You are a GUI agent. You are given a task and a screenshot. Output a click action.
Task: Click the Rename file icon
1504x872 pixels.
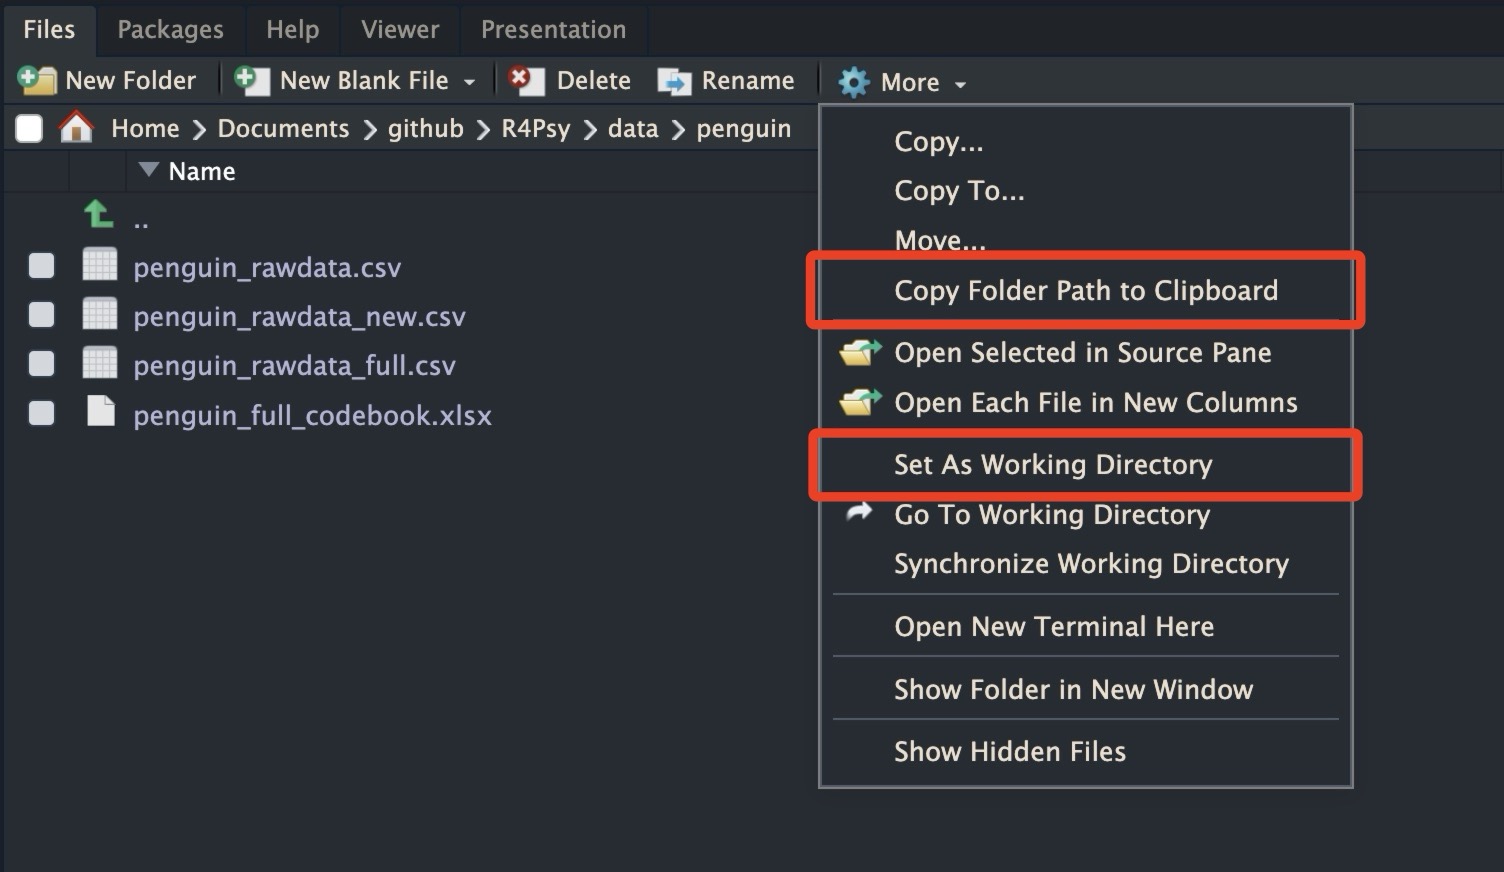[674, 81]
